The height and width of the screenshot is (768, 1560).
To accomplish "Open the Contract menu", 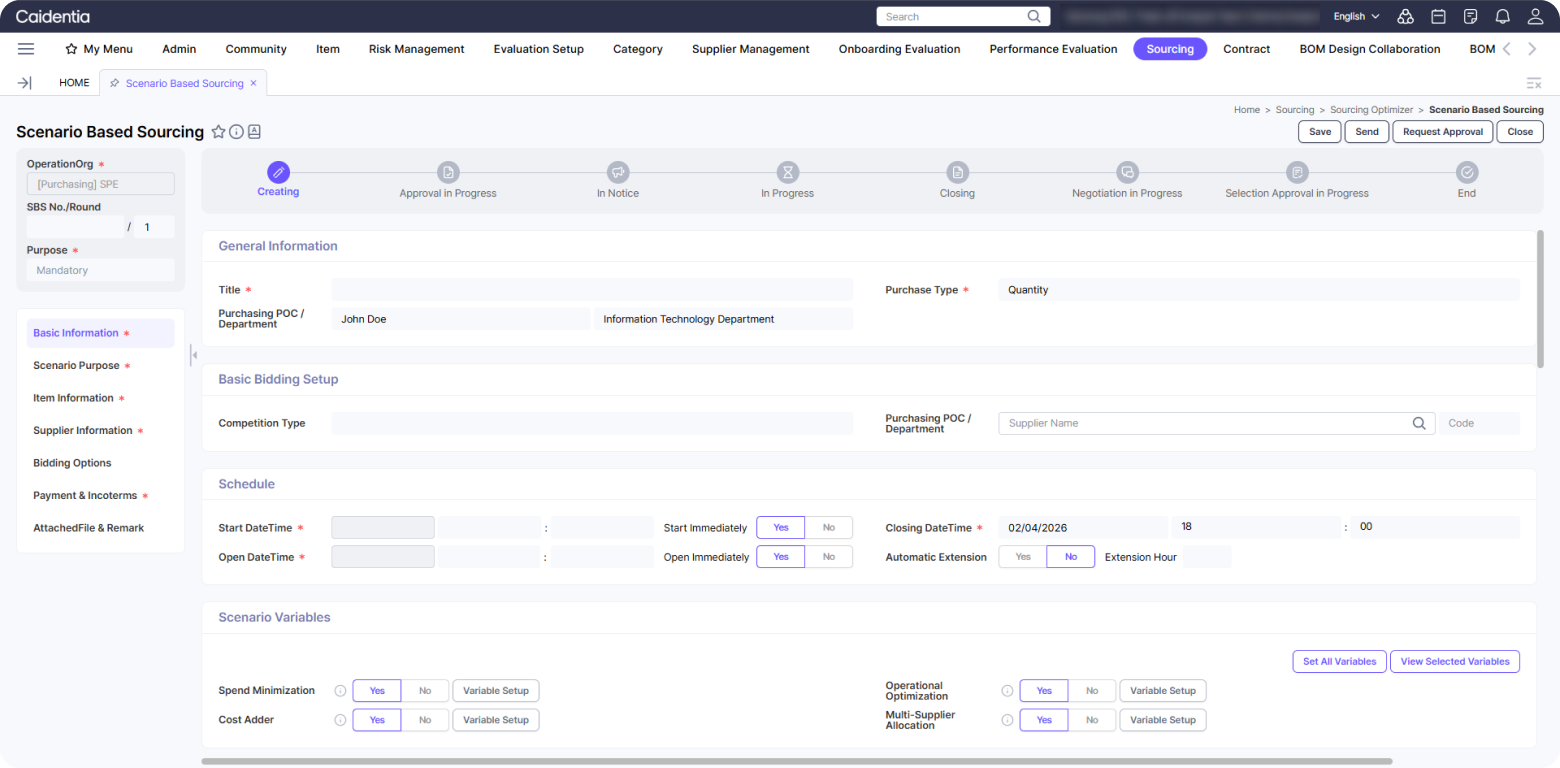I will (x=1246, y=49).
